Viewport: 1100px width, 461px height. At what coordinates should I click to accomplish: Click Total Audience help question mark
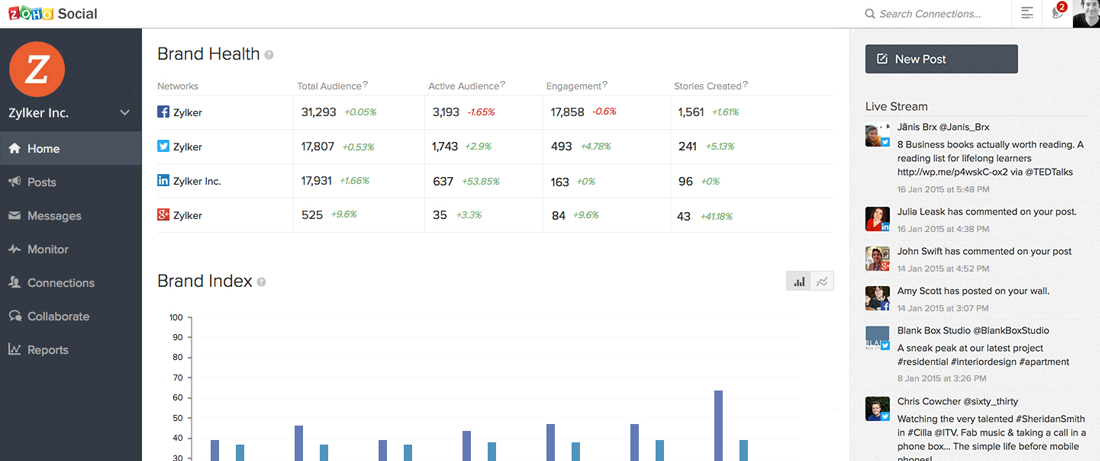[365, 84]
